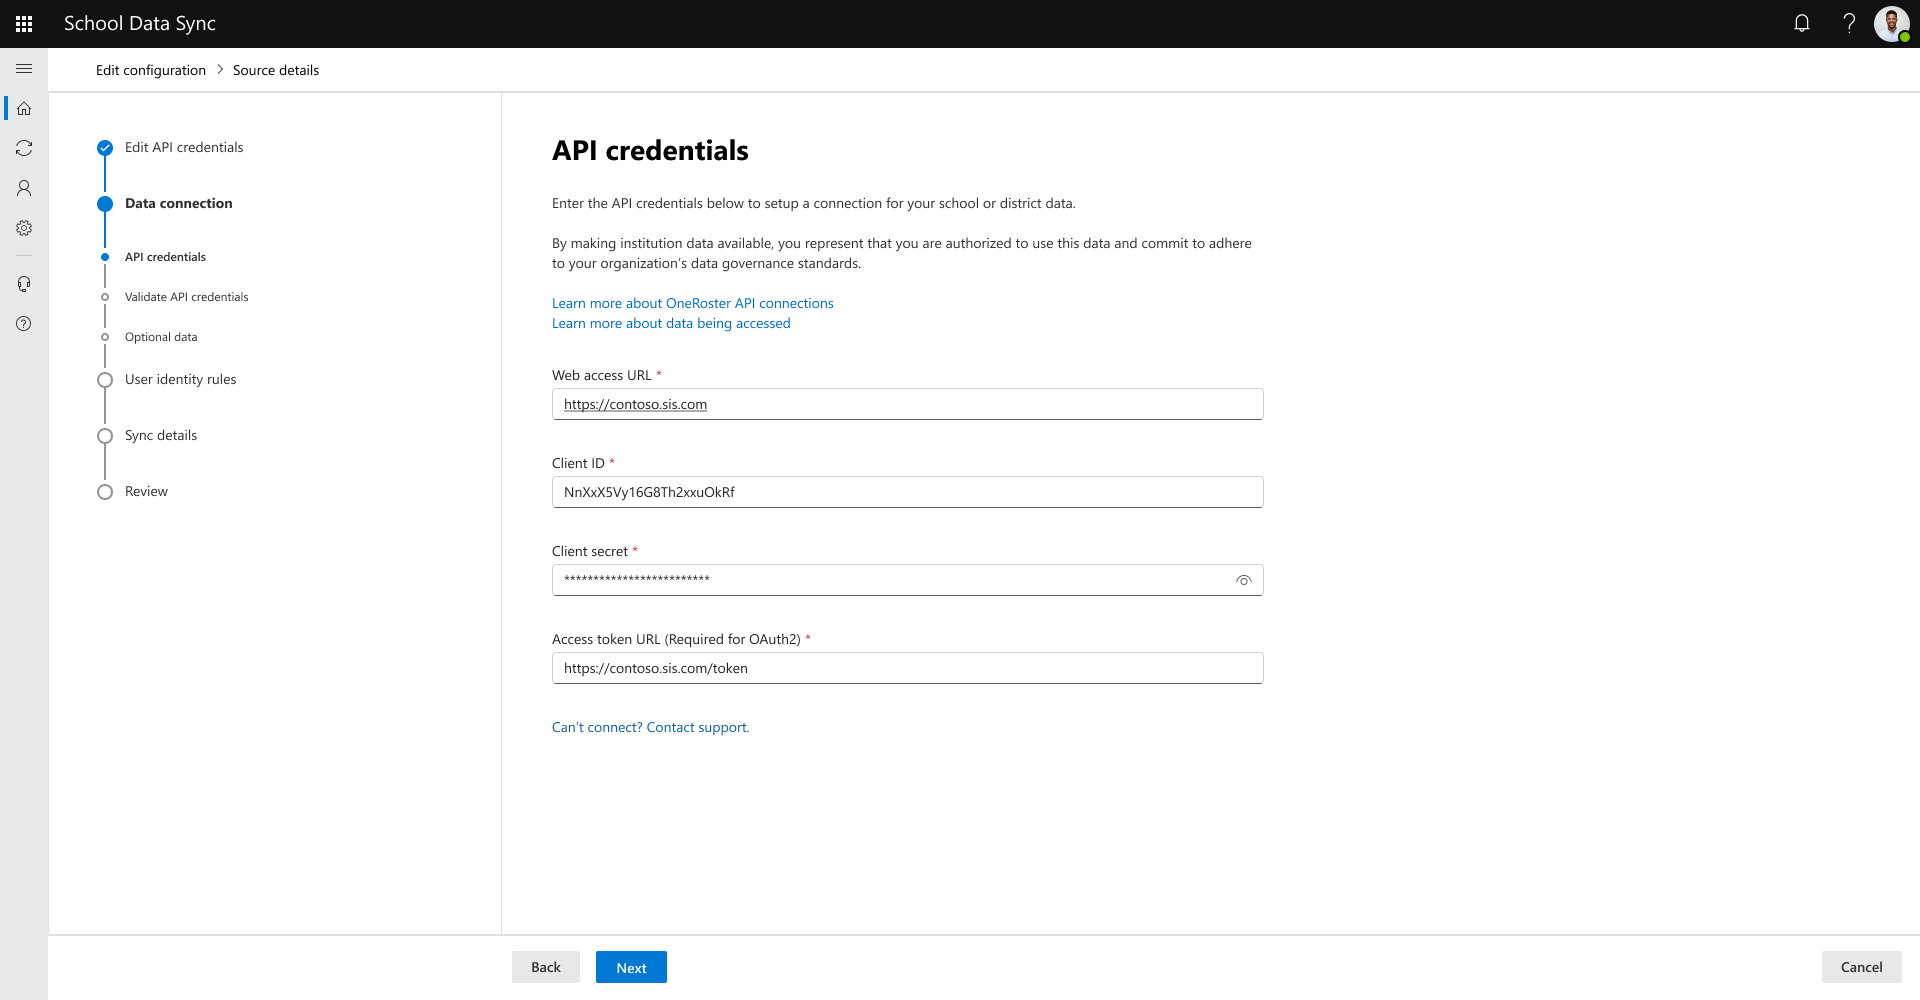Focus the Client secret field

(908, 580)
